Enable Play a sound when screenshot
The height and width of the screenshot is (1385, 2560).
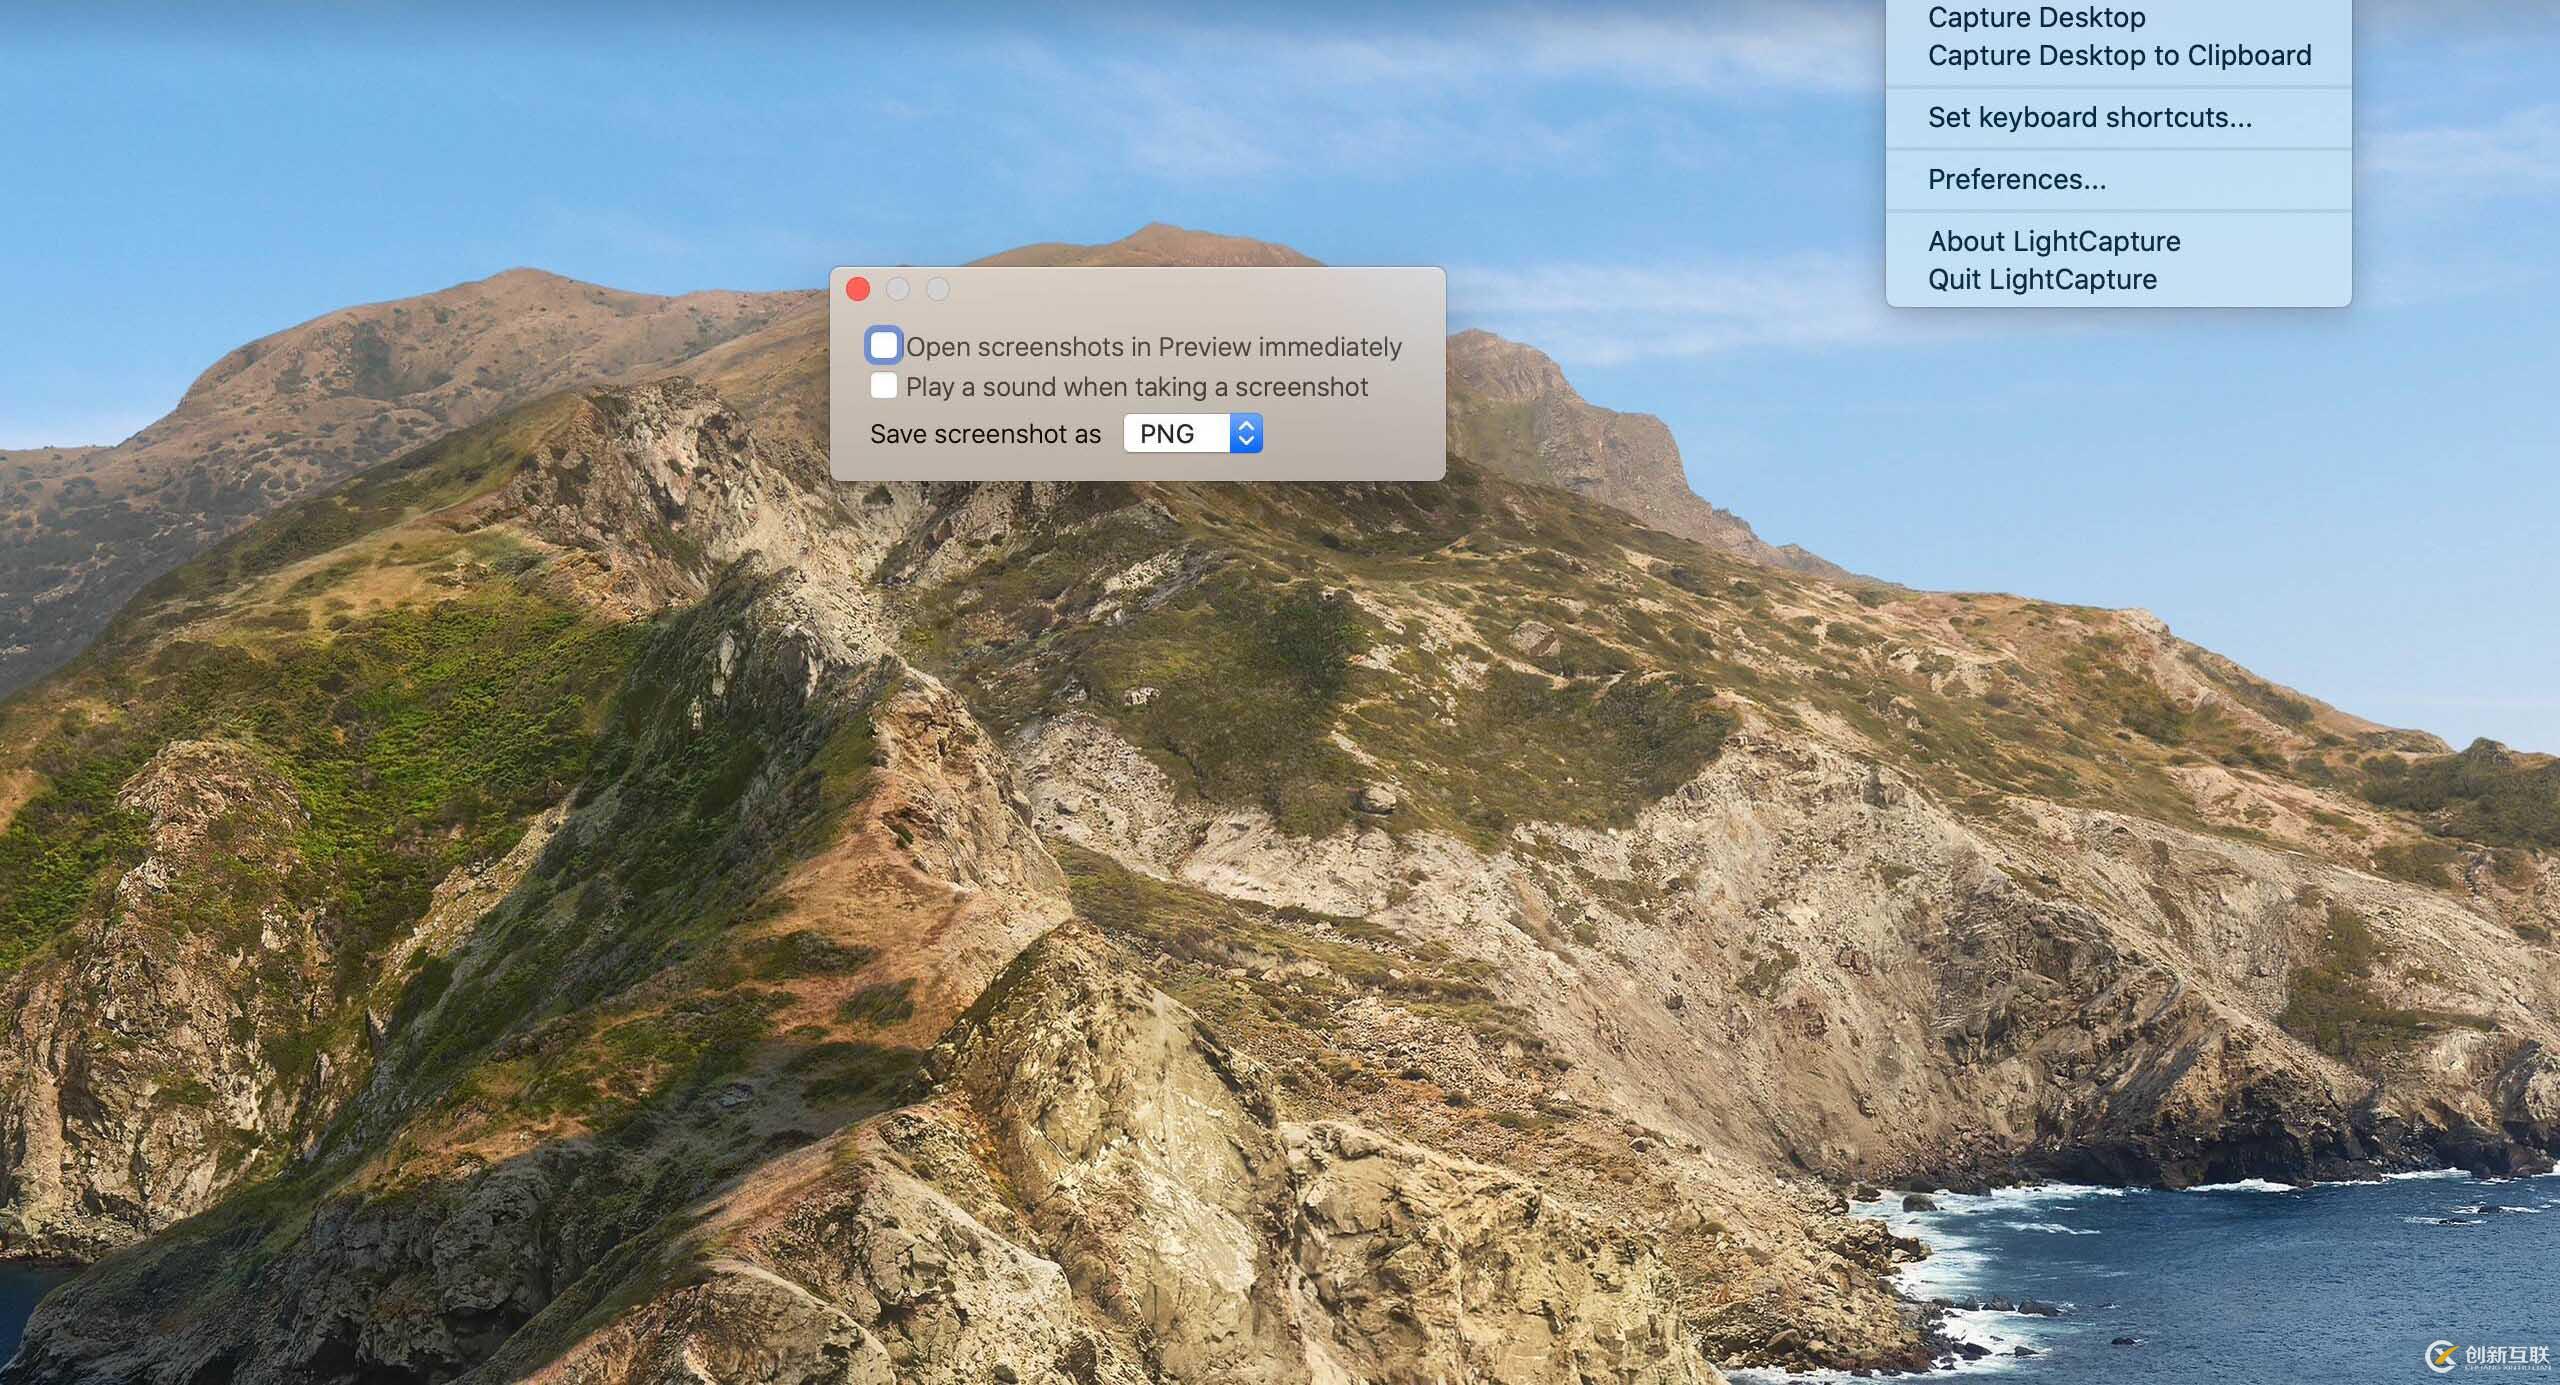pyautogui.click(x=883, y=385)
